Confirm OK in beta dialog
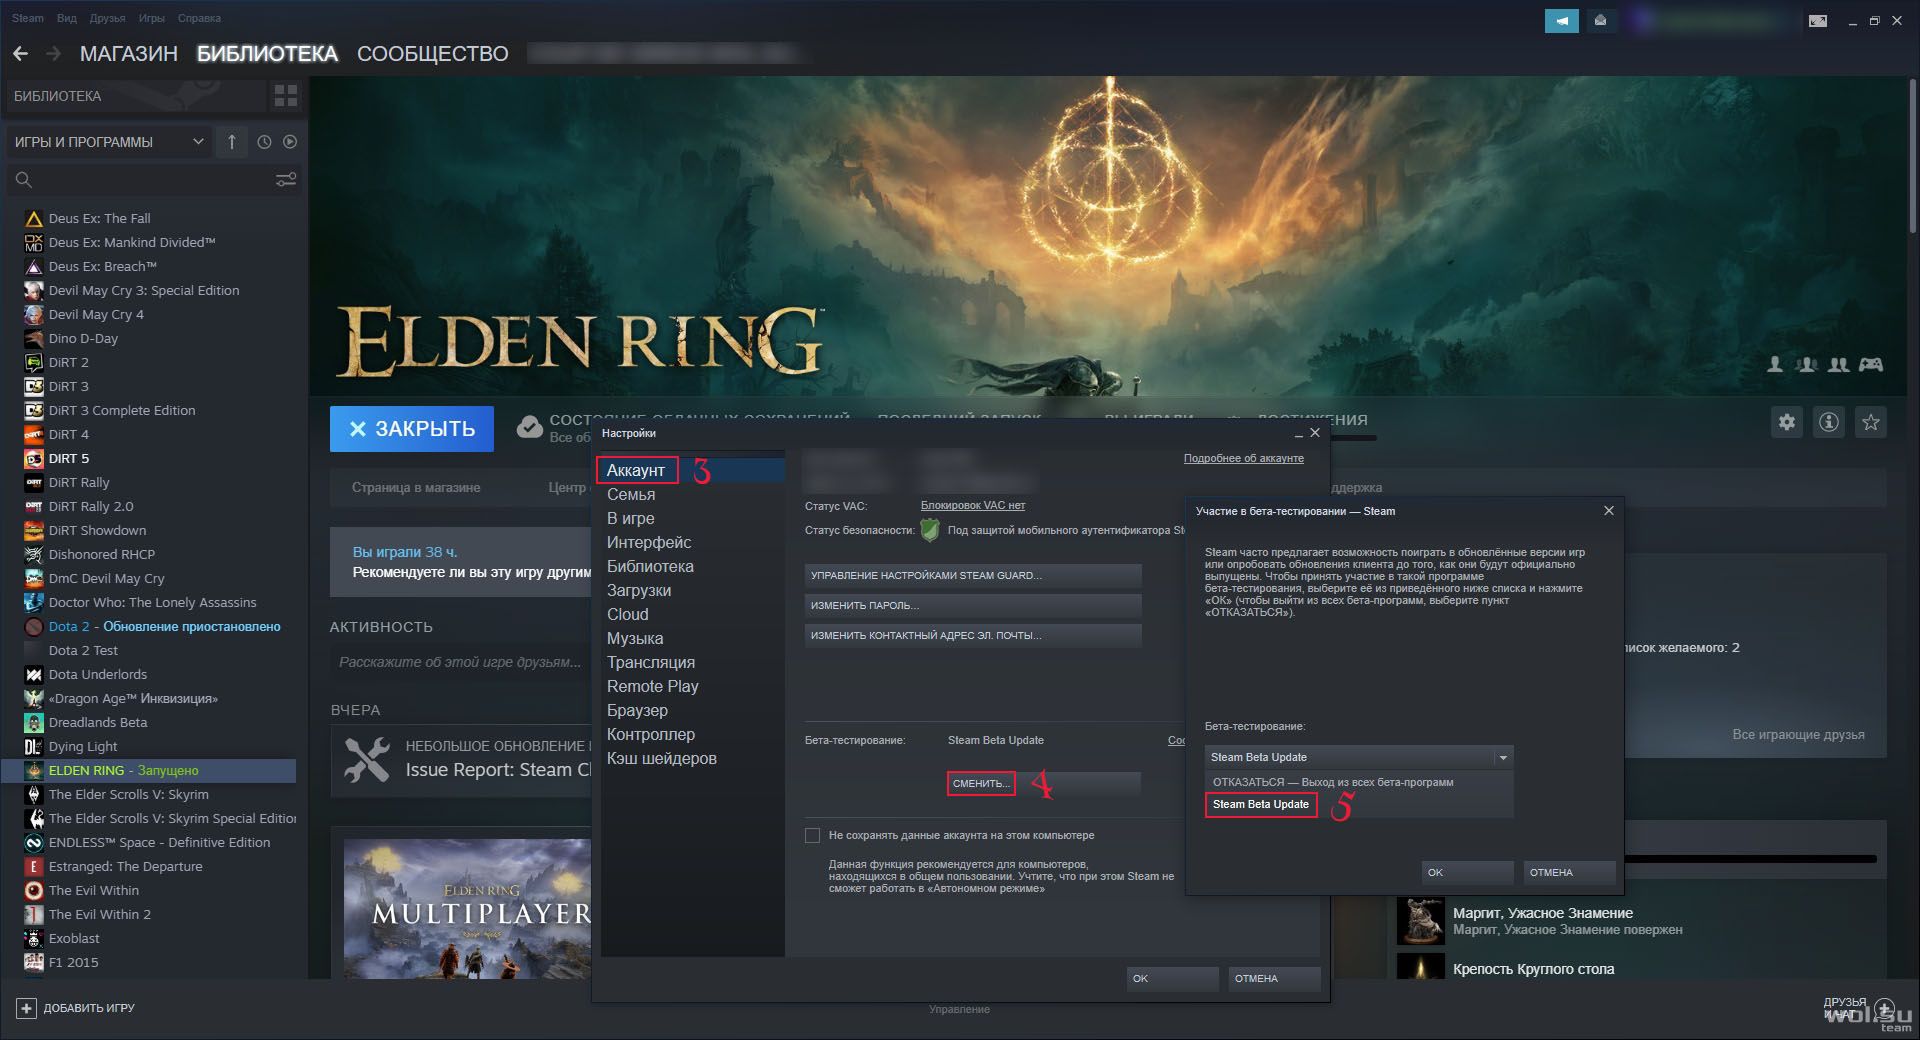This screenshot has width=1920, height=1040. 1467,872
